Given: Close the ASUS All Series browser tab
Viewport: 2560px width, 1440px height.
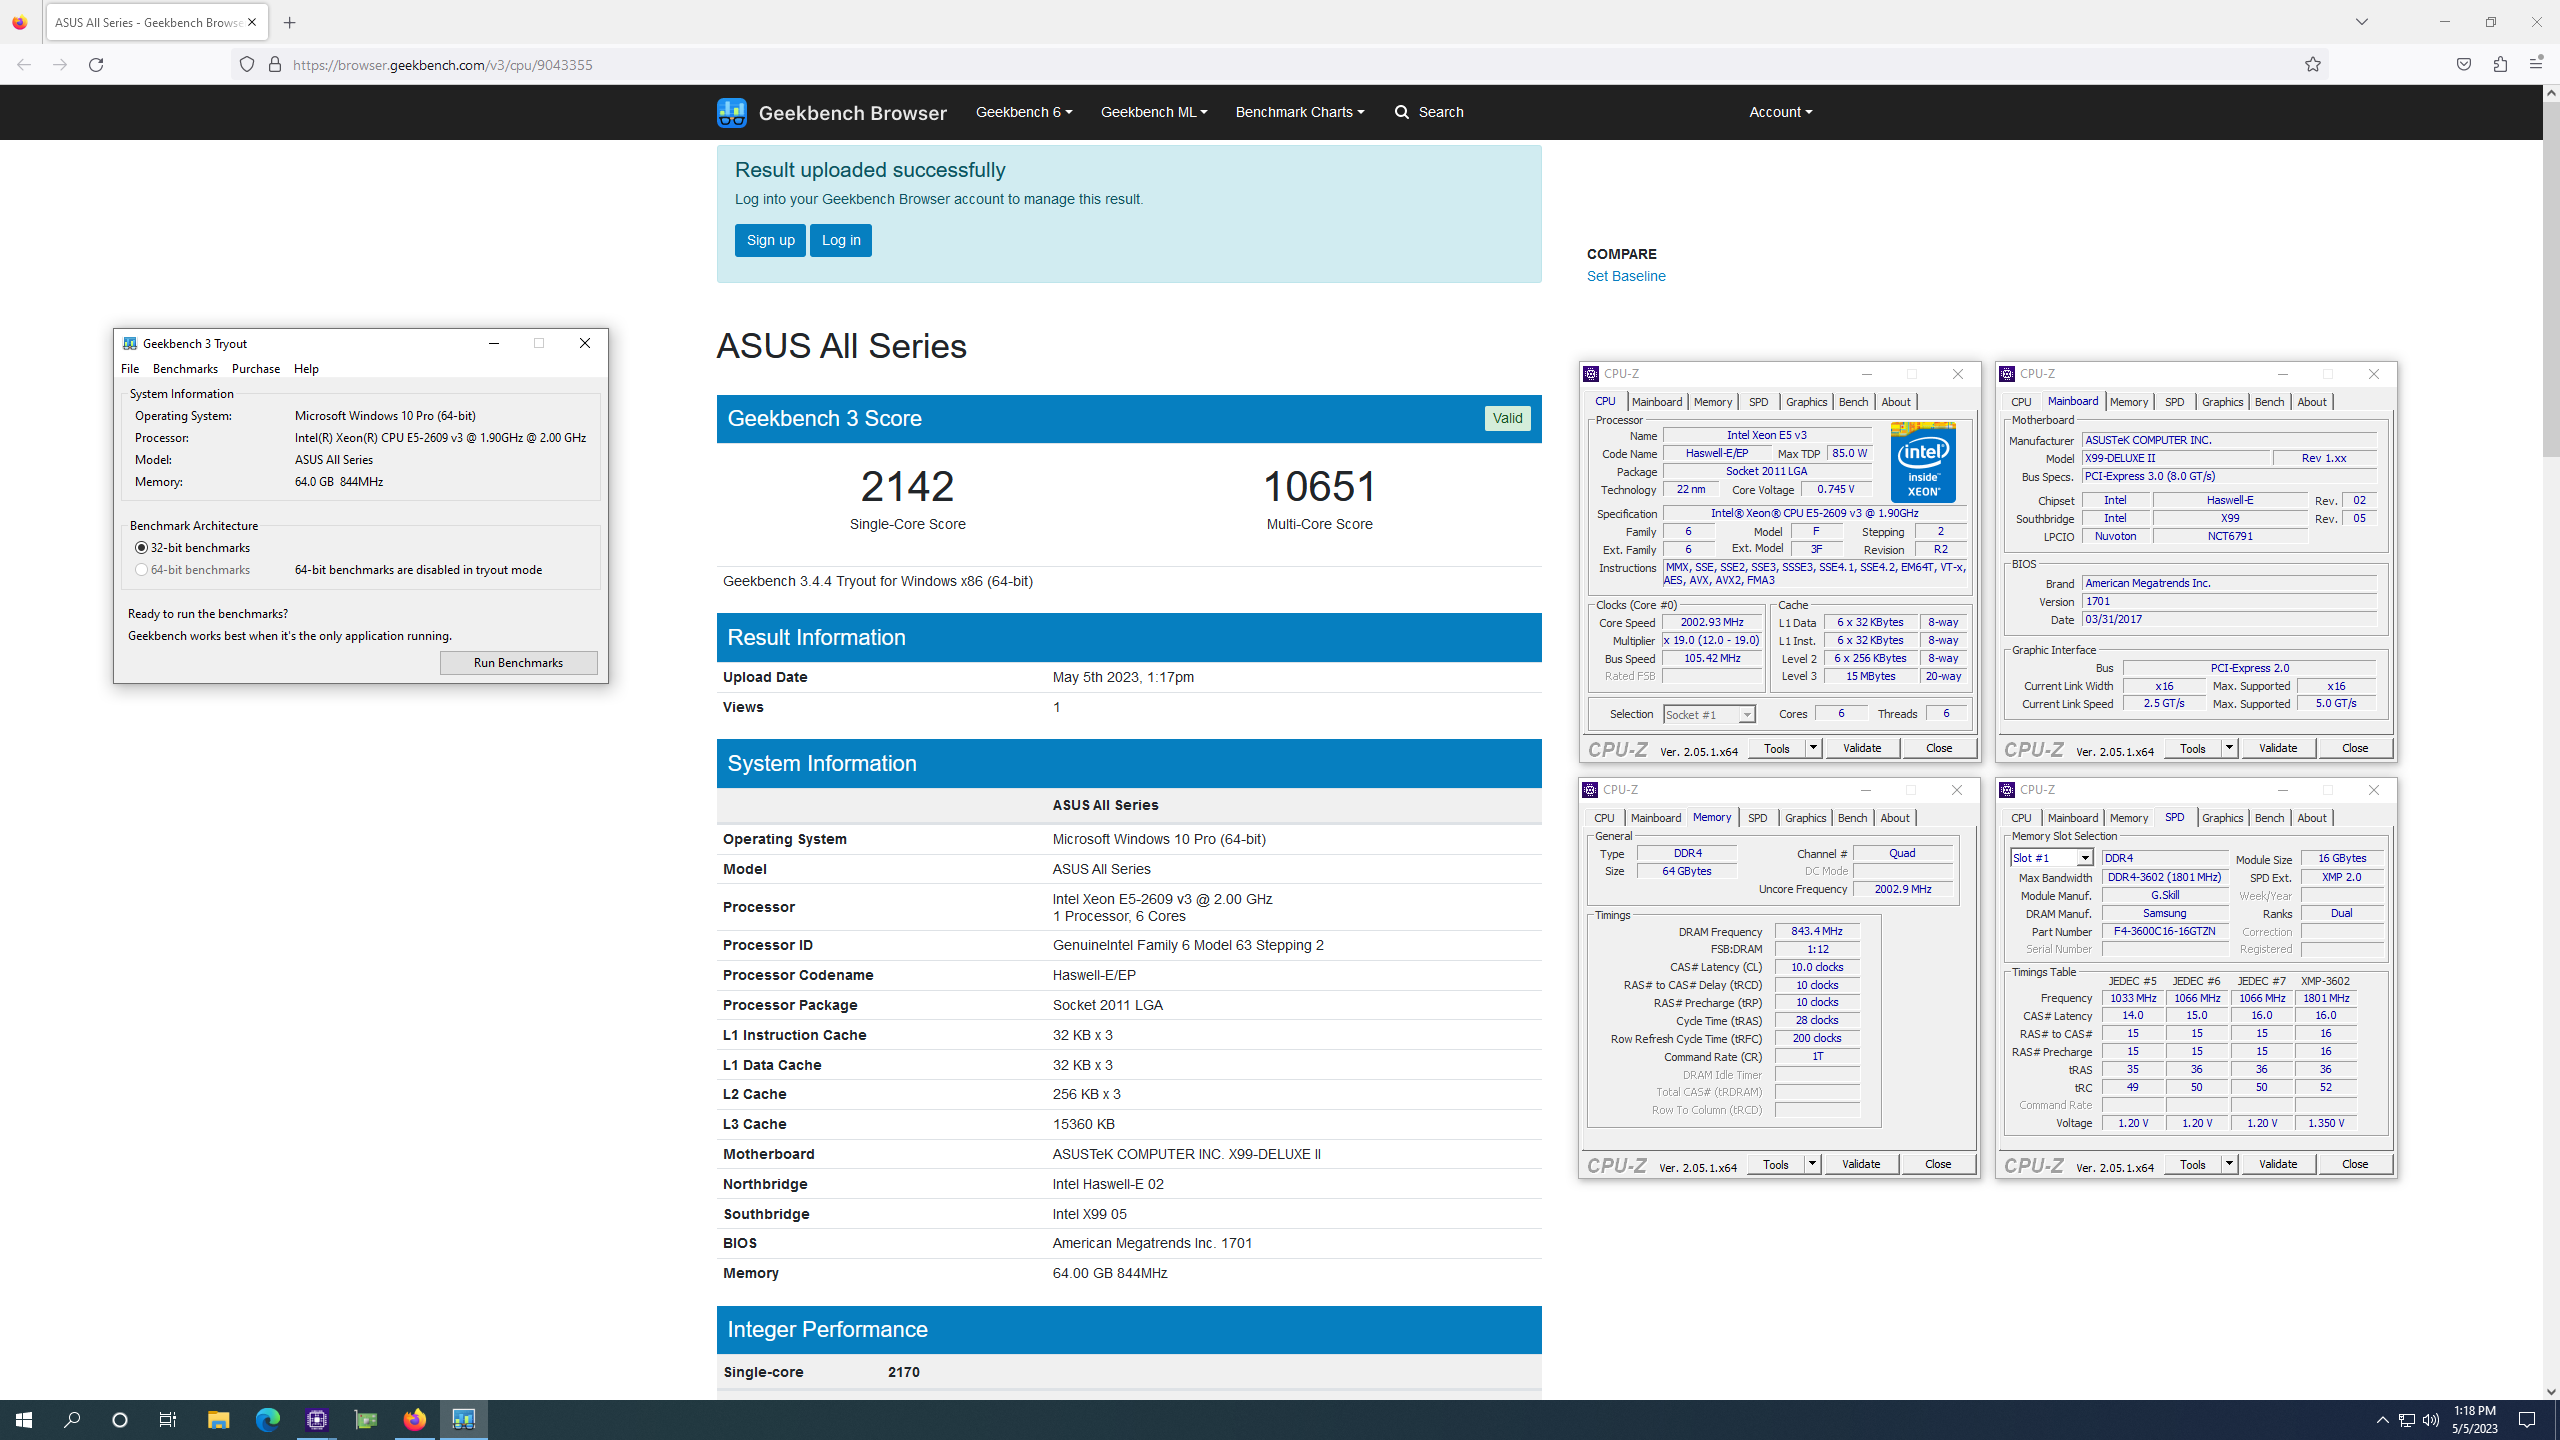Looking at the screenshot, I should pyautogui.click(x=252, y=22).
